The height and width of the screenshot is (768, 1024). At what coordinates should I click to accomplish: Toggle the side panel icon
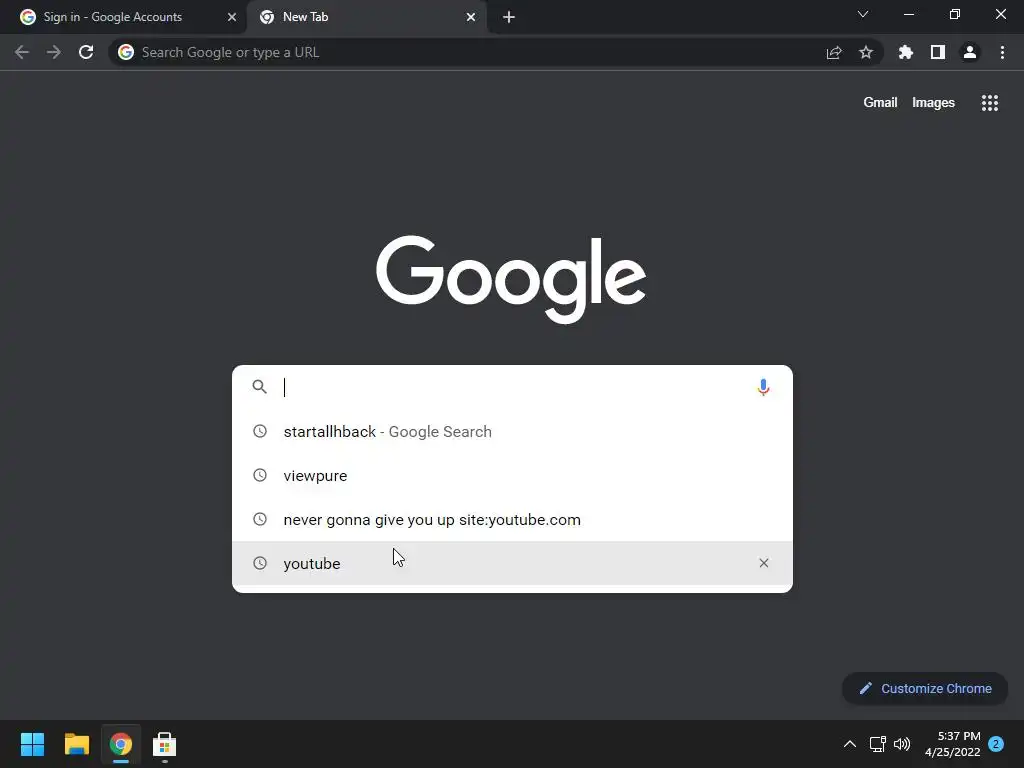point(938,52)
